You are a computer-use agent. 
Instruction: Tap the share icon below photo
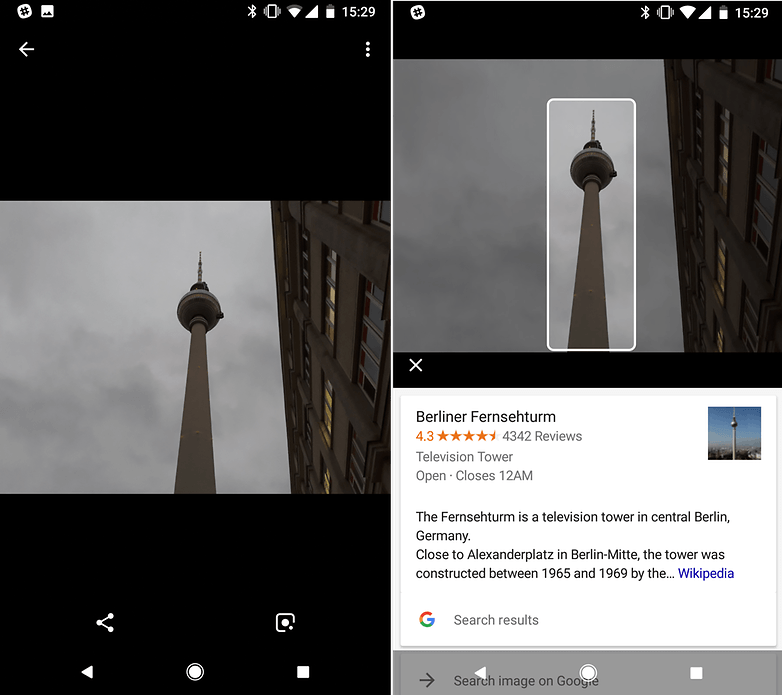tap(105, 622)
